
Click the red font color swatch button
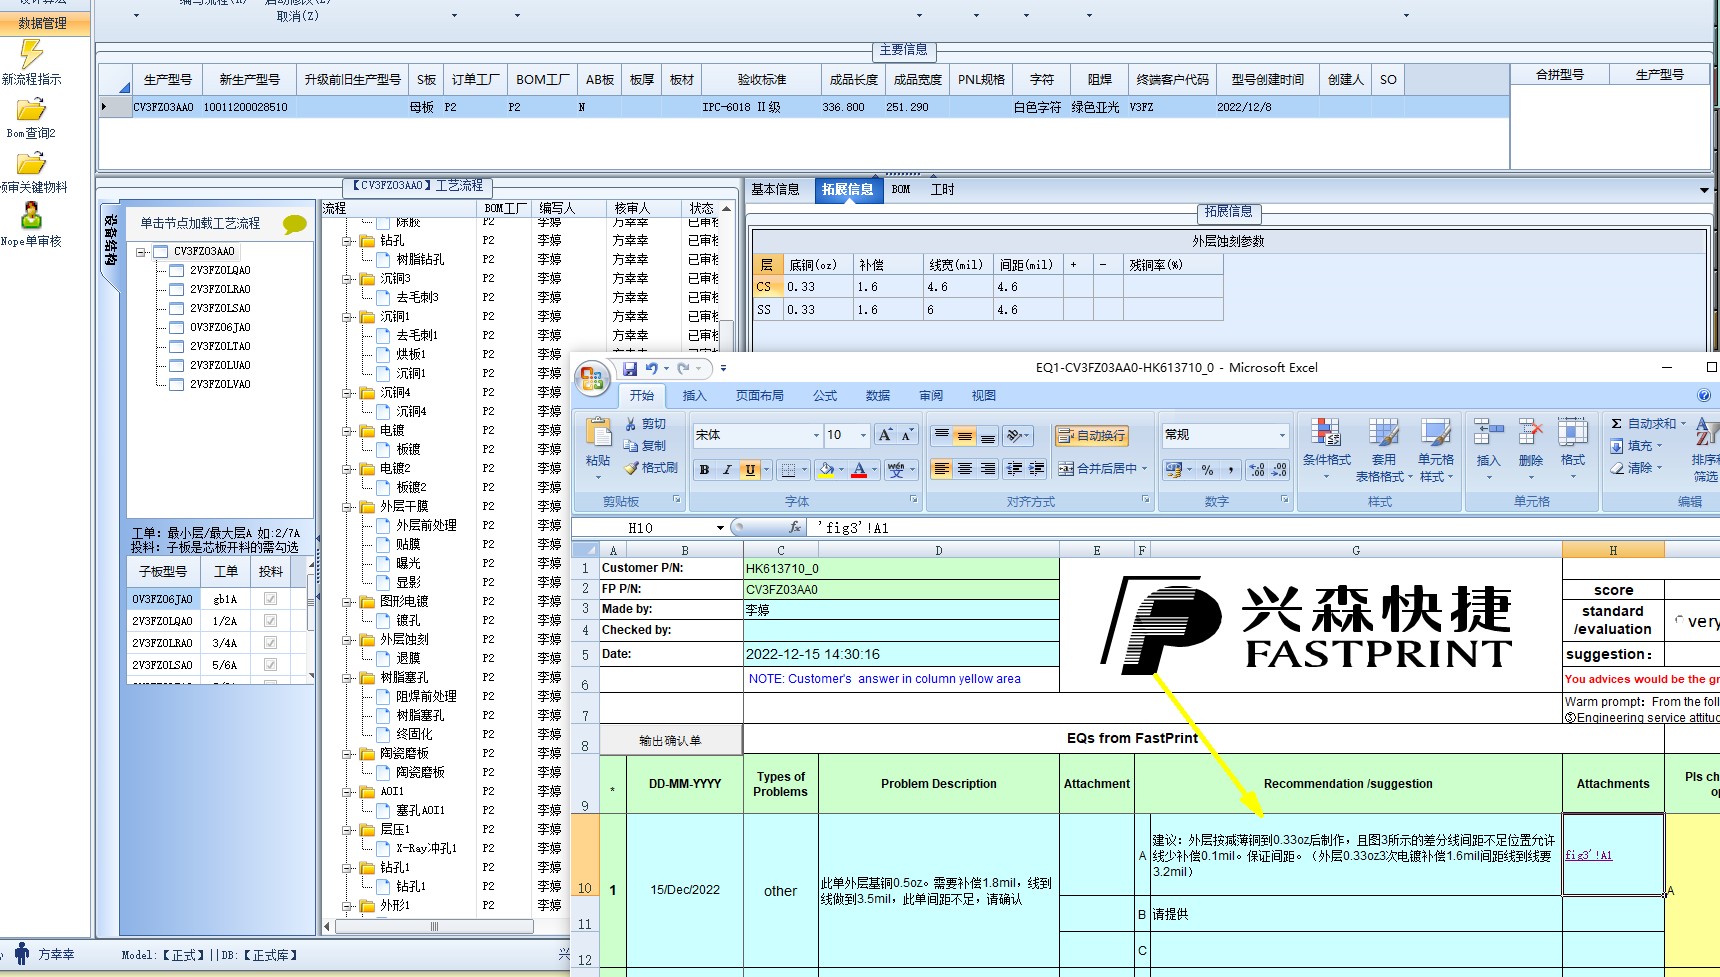(x=859, y=470)
